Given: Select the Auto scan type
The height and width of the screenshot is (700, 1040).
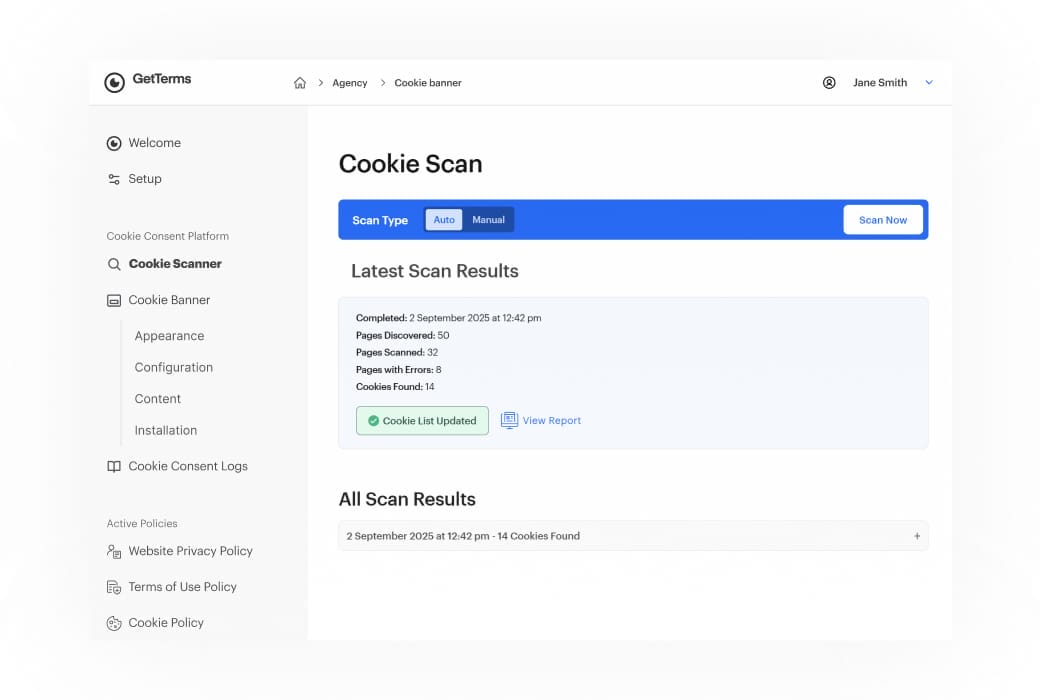Looking at the screenshot, I should pos(443,219).
